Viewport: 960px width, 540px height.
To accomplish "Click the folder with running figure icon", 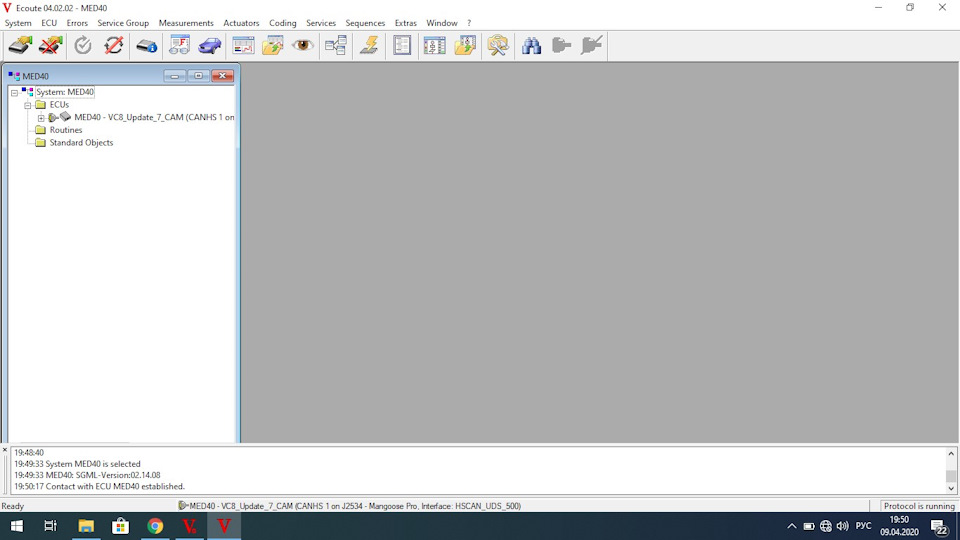I will click(465, 45).
